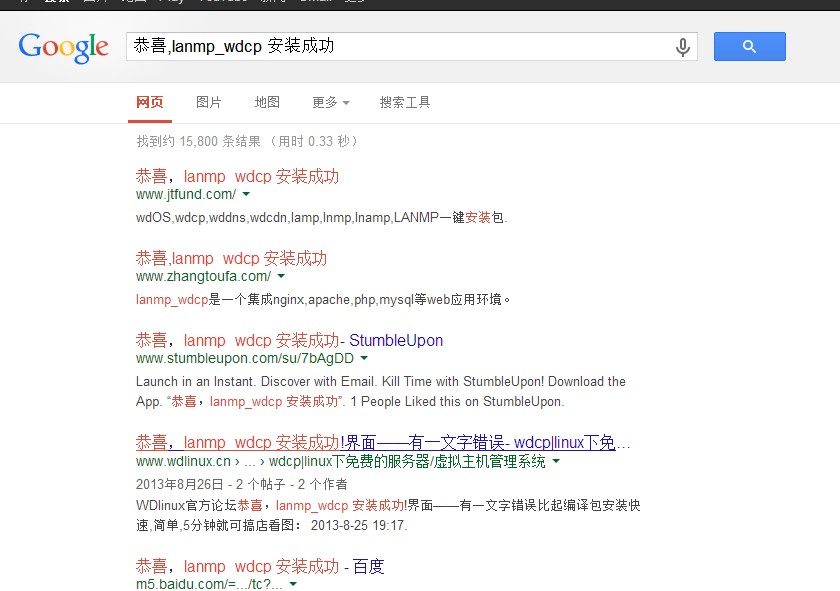Screen dimensions: 840x591
Task: Click inside the Google search text box
Action: (x=400, y=46)
